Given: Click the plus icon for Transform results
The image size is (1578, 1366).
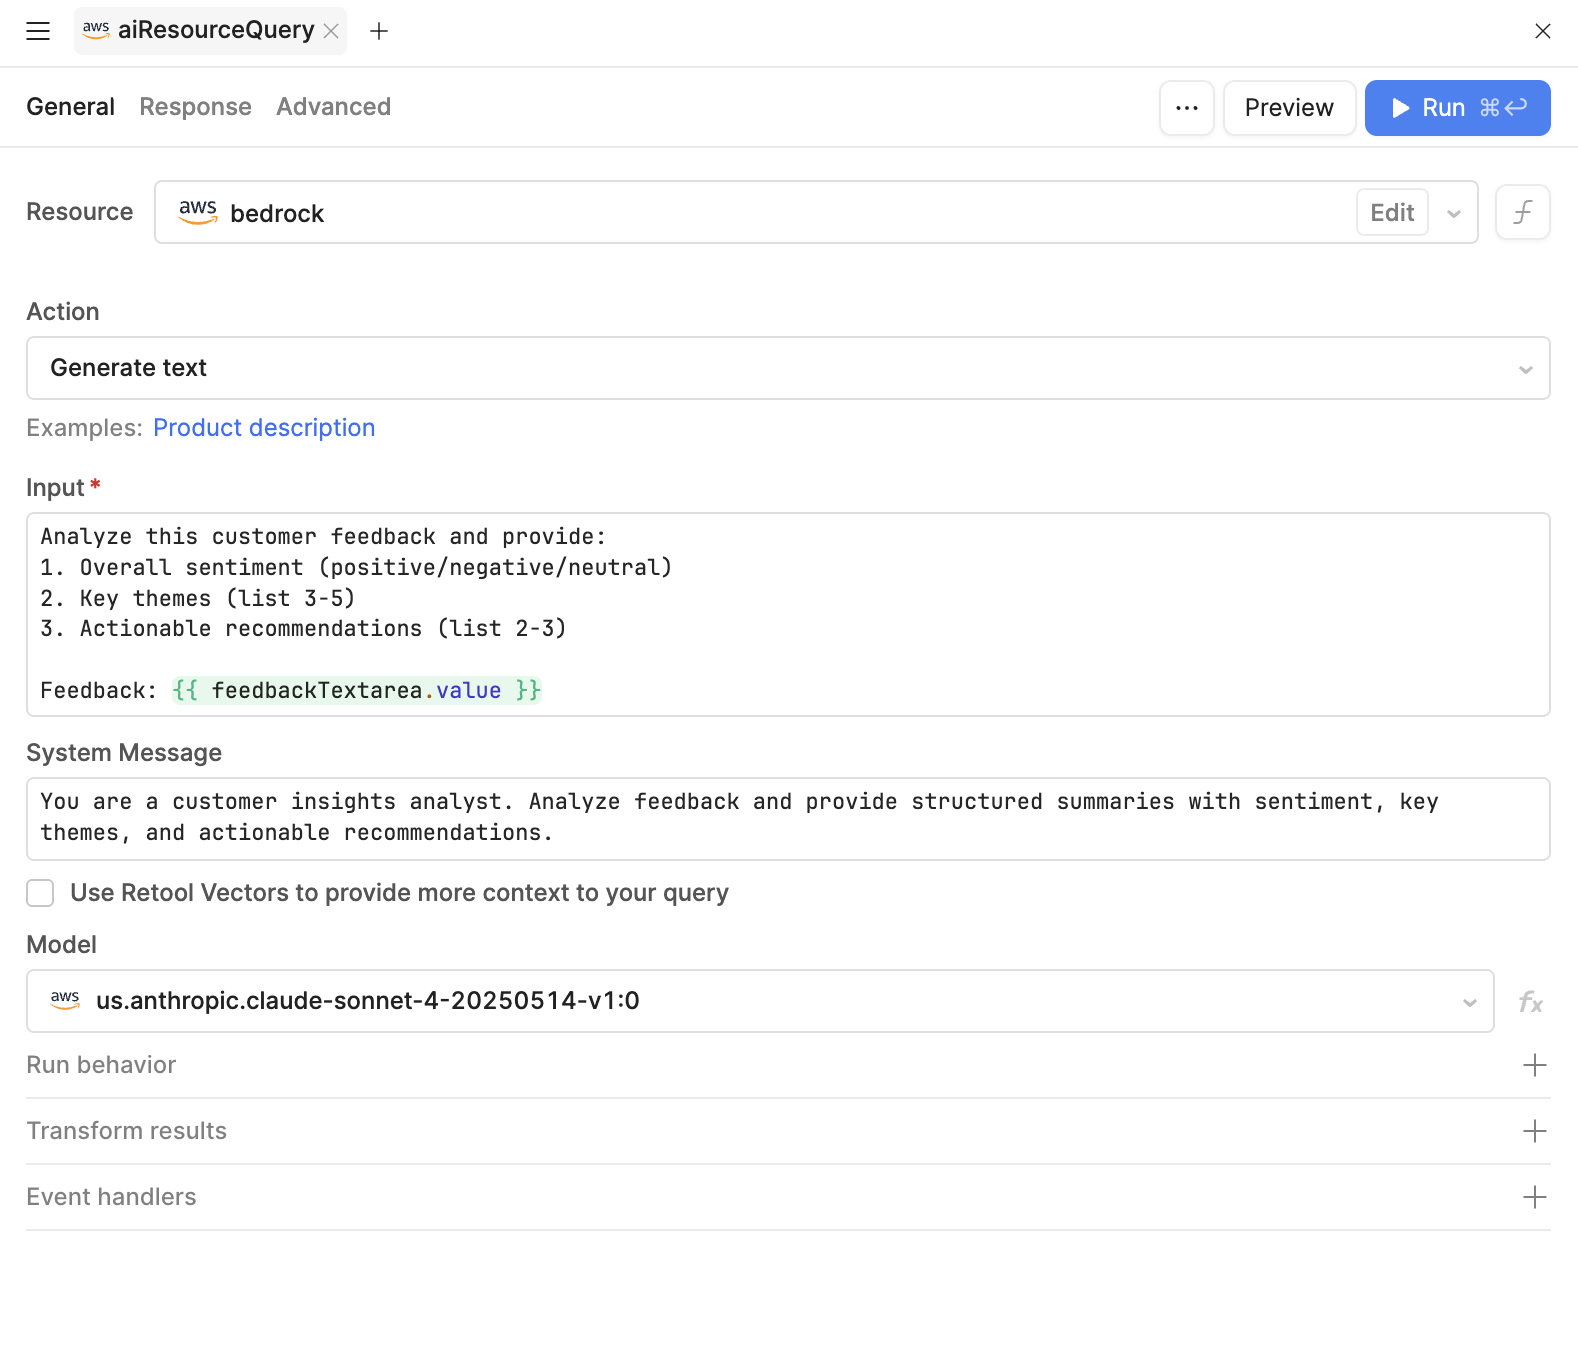Looking at the screenshot, I should coord(1535,1131).
